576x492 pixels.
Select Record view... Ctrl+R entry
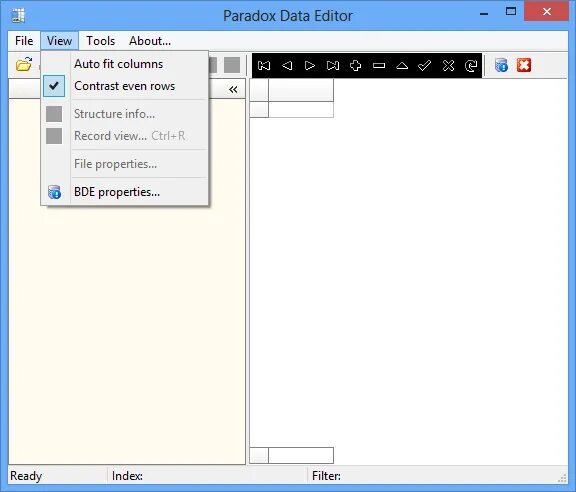click(x=125, y=136)
